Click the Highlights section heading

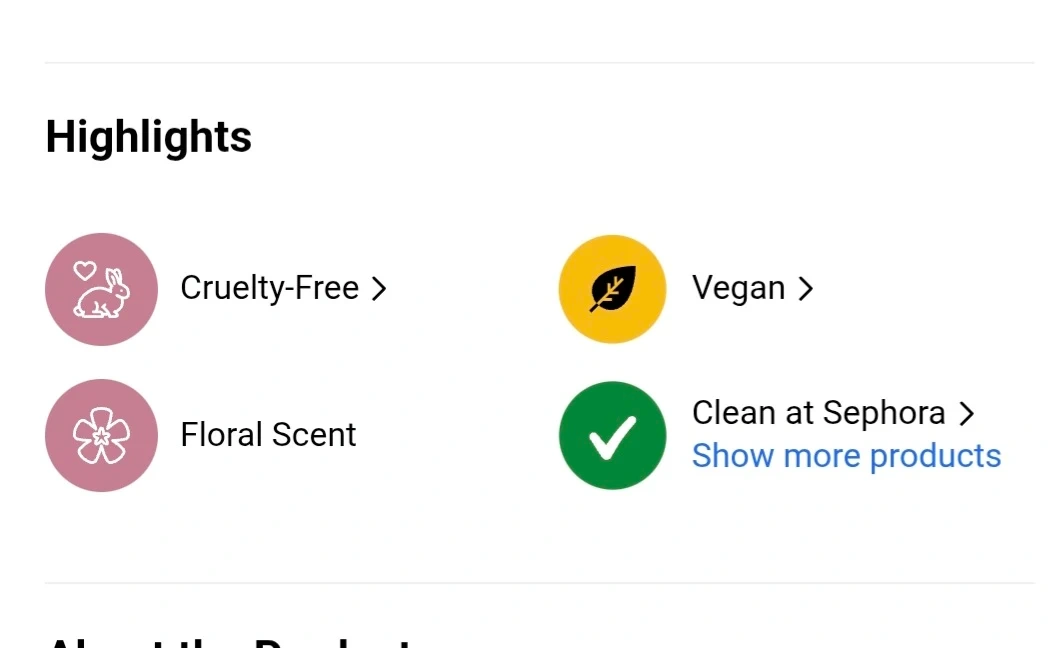tap(148, 137)
